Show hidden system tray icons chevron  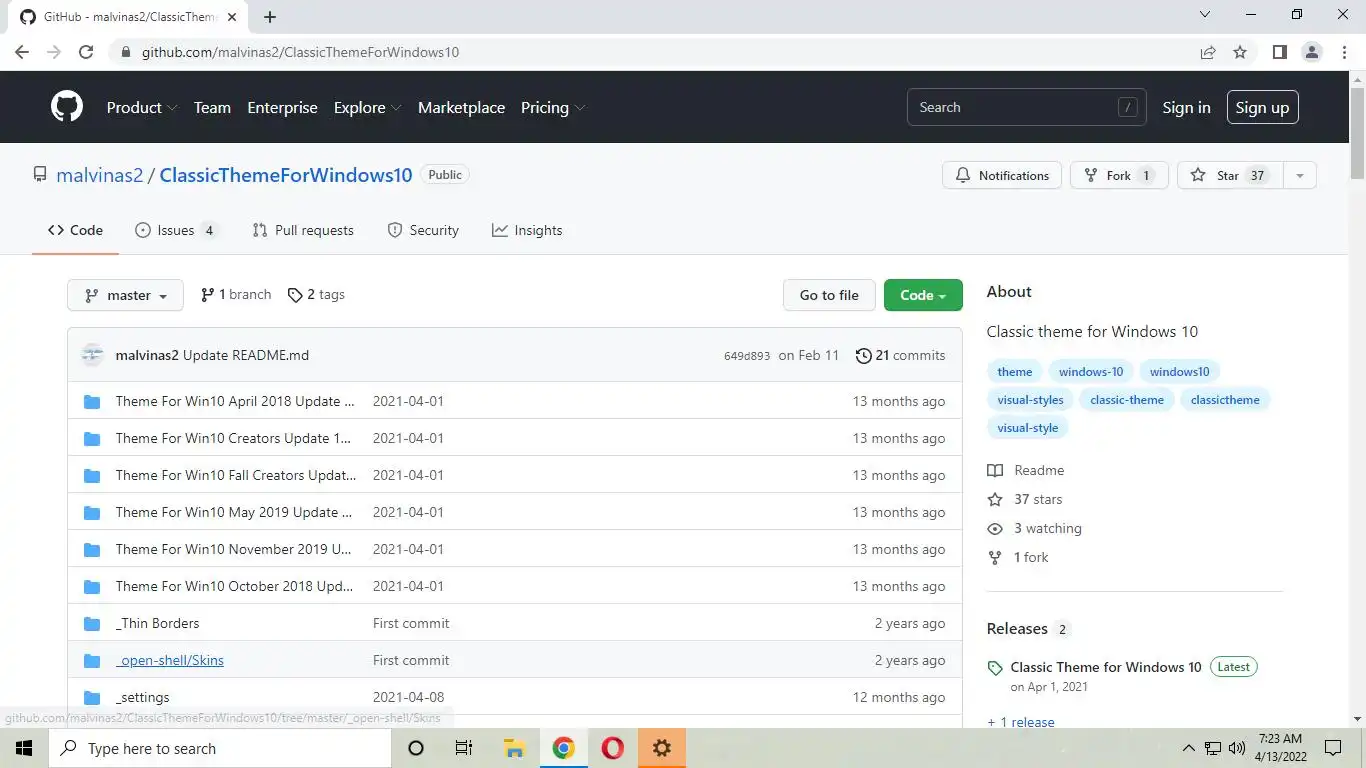pos(1188,748)
